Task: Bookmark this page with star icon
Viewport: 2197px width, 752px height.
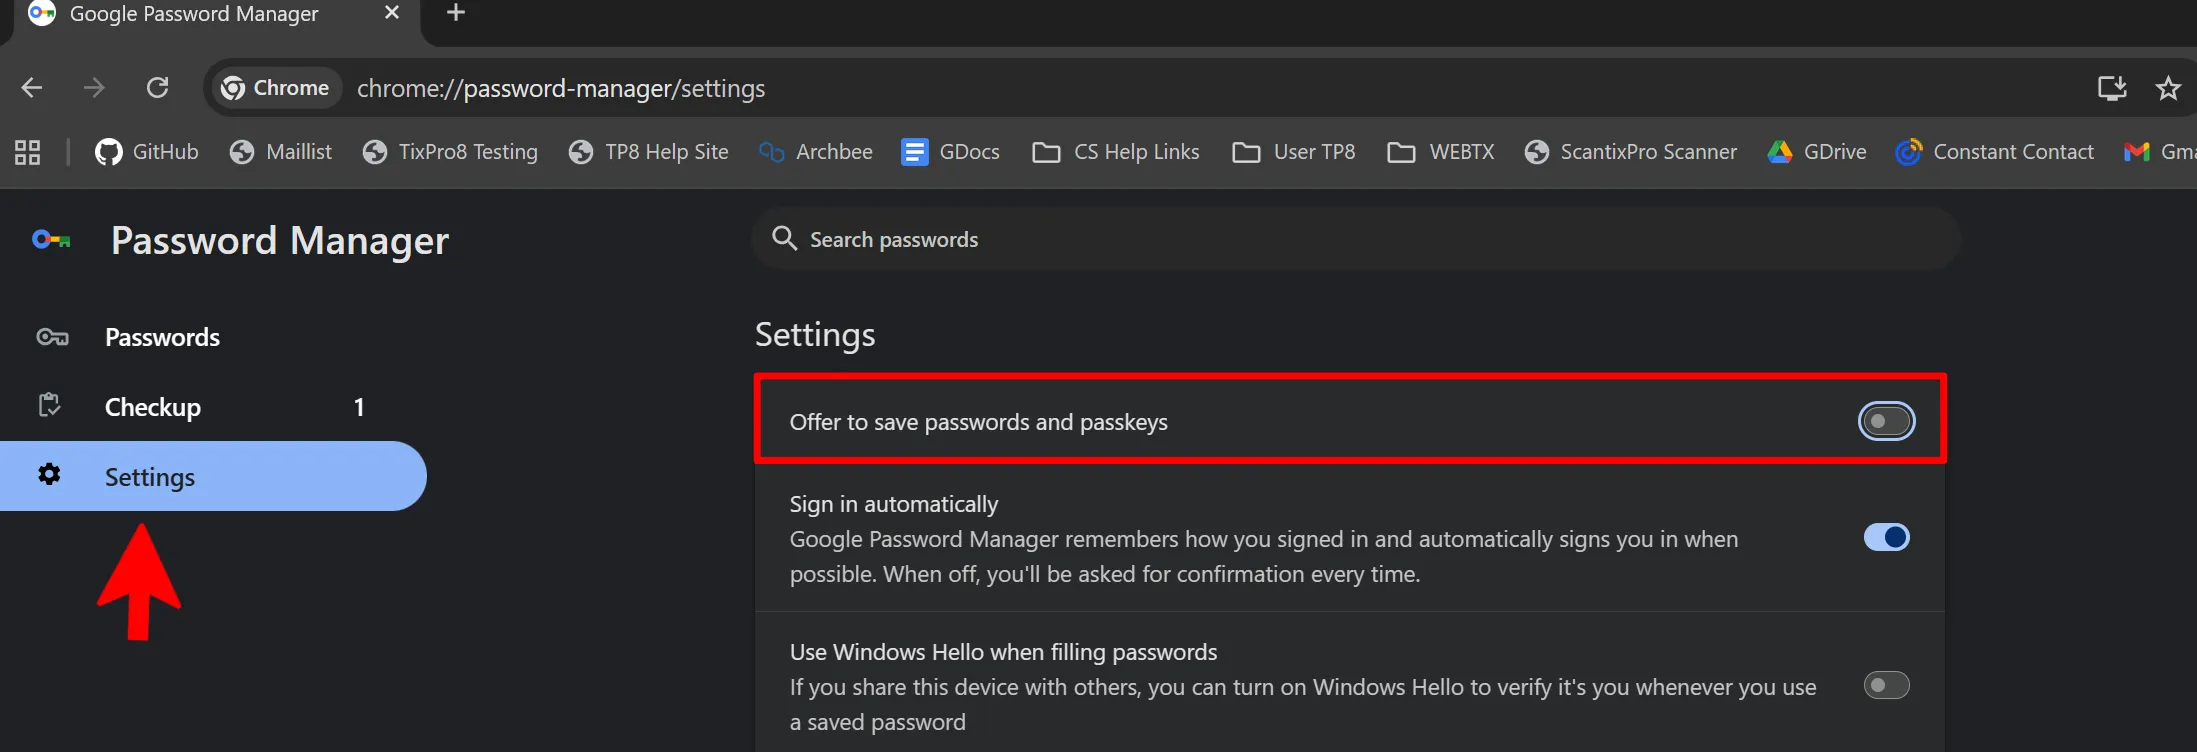Action: click(2168, 88)
